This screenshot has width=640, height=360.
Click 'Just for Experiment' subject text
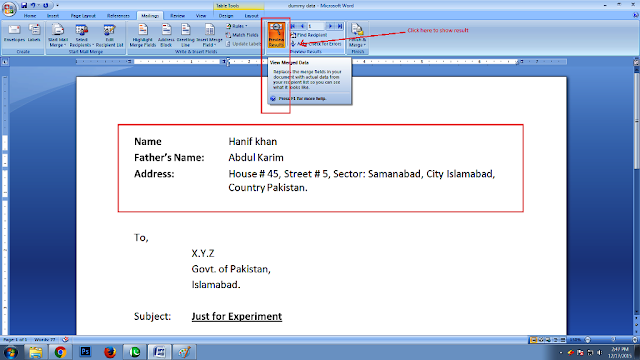coord(237,316)
